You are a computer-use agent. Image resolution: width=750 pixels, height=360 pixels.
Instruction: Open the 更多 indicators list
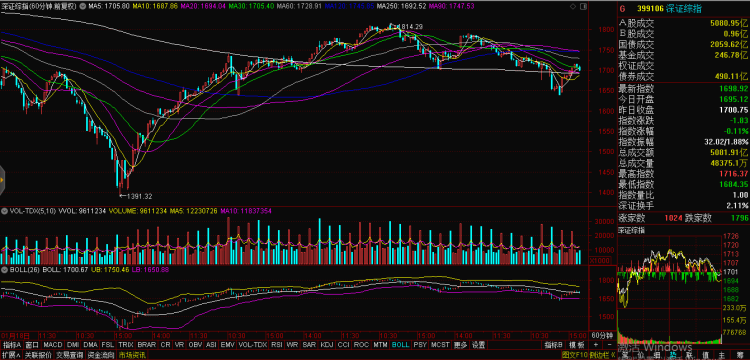460,345
